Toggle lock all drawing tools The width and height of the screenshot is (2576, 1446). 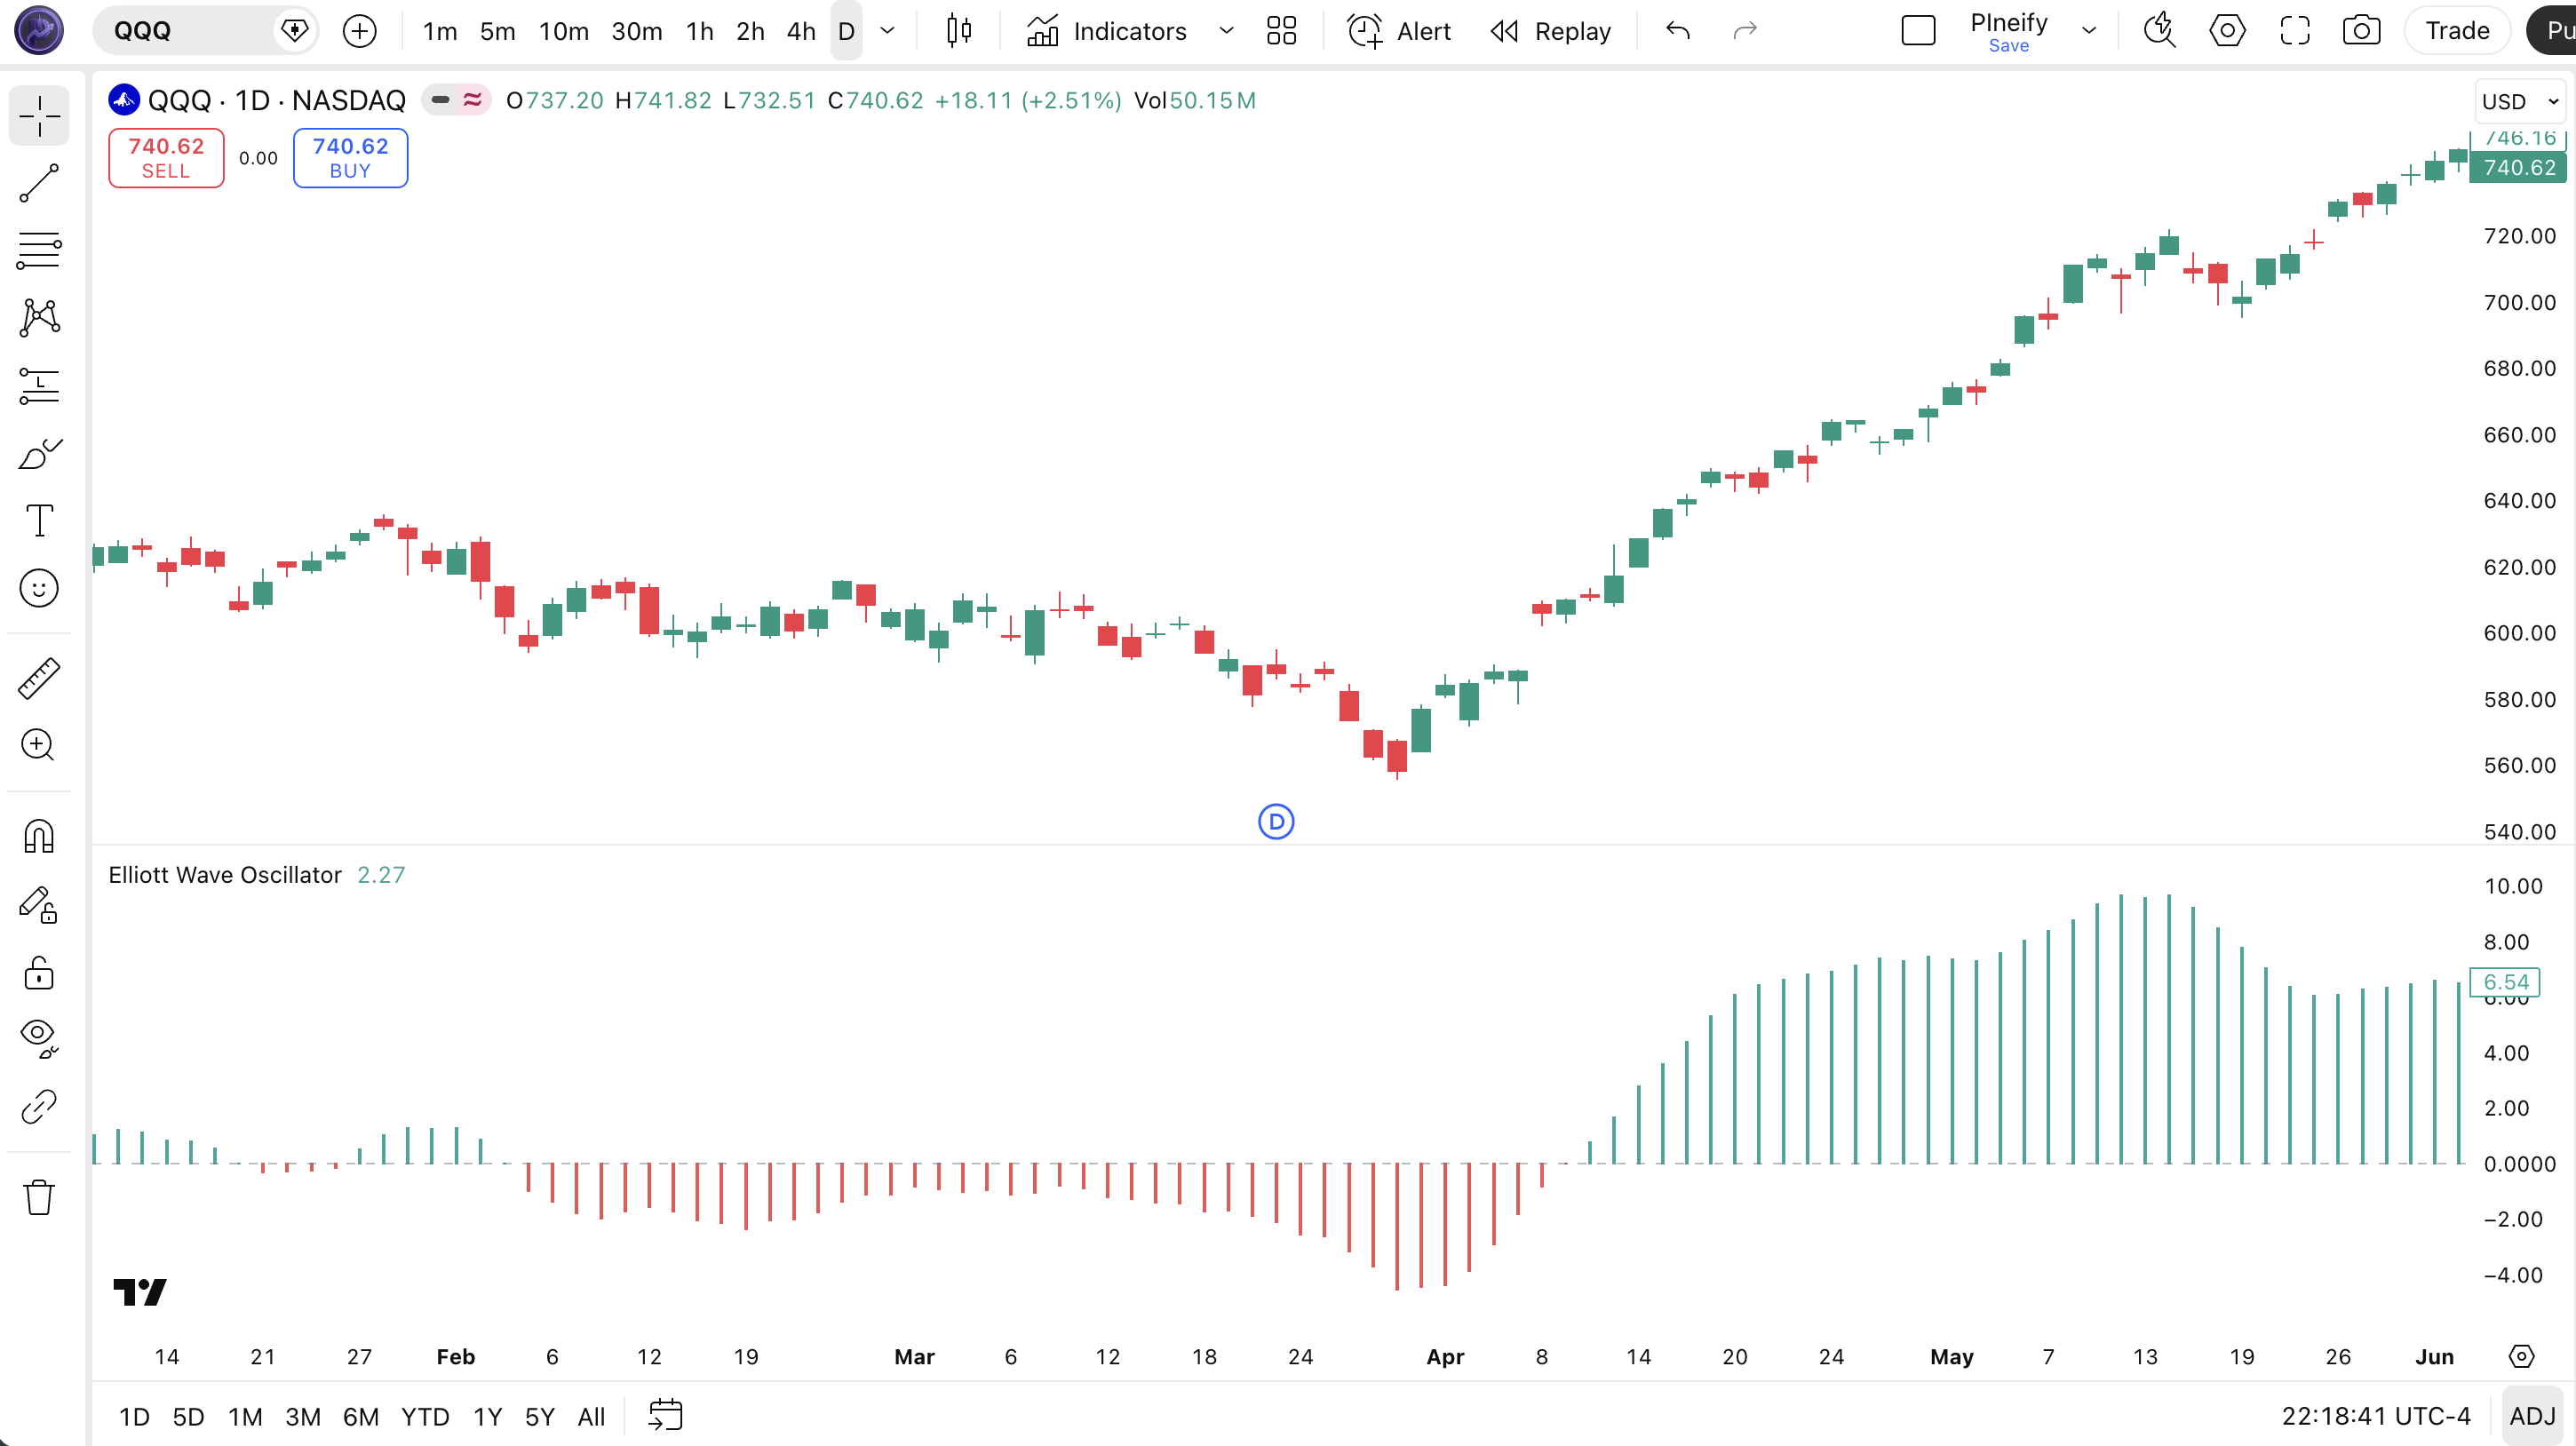[x=39, y=972]
